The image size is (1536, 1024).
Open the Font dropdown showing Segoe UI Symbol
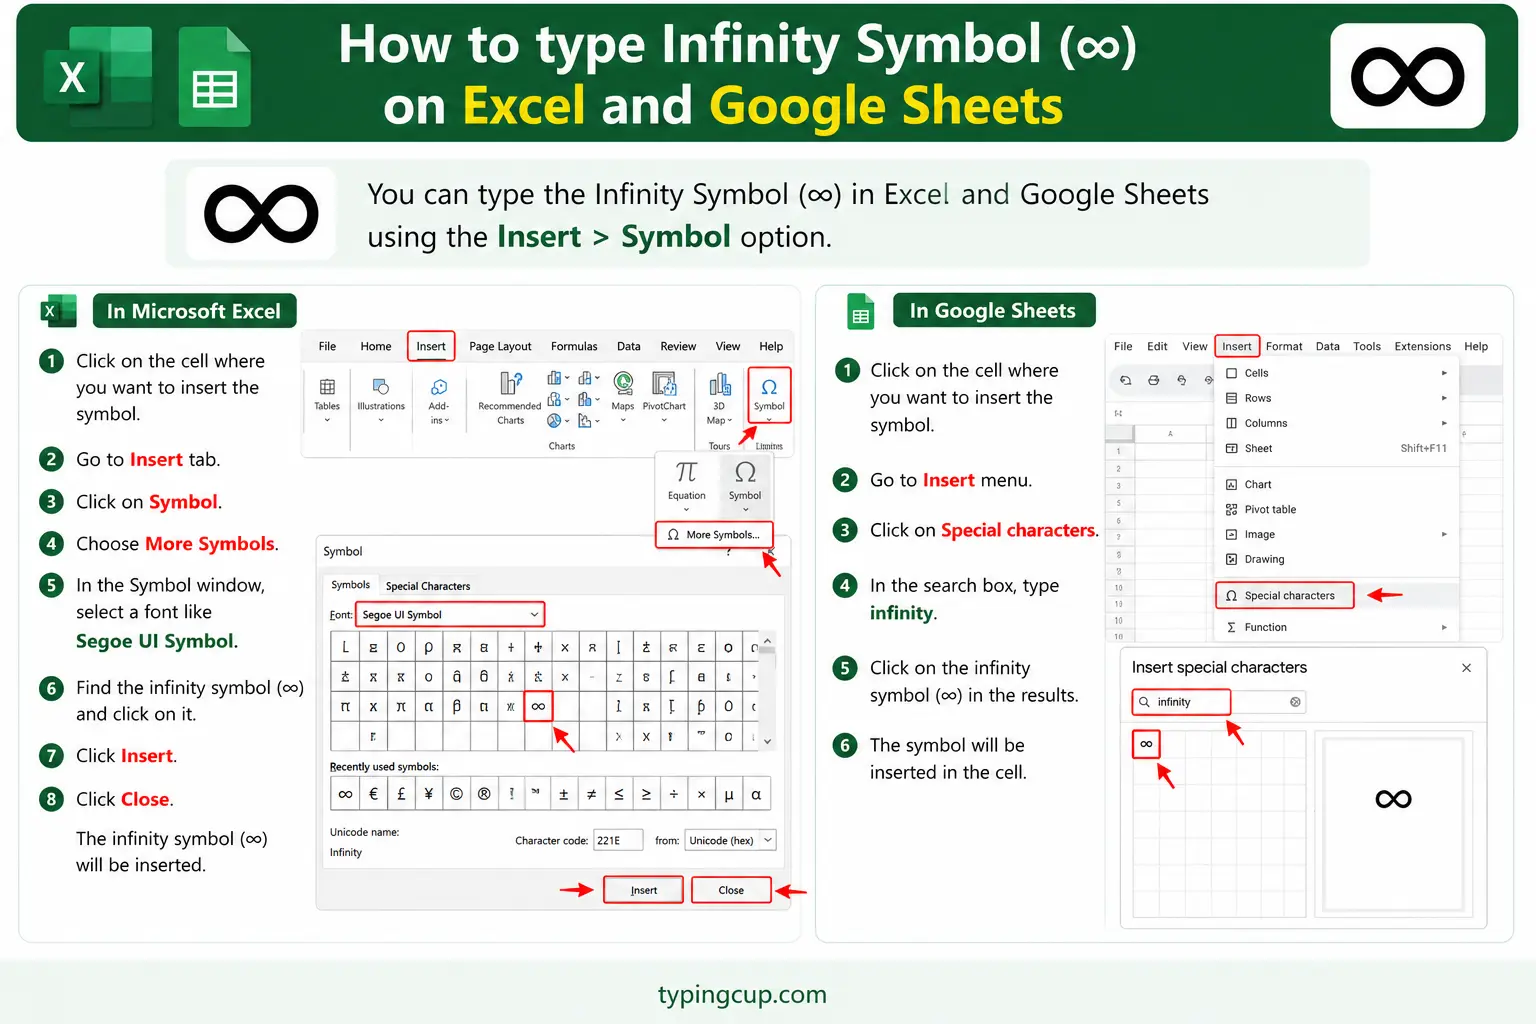pos(451,614)
